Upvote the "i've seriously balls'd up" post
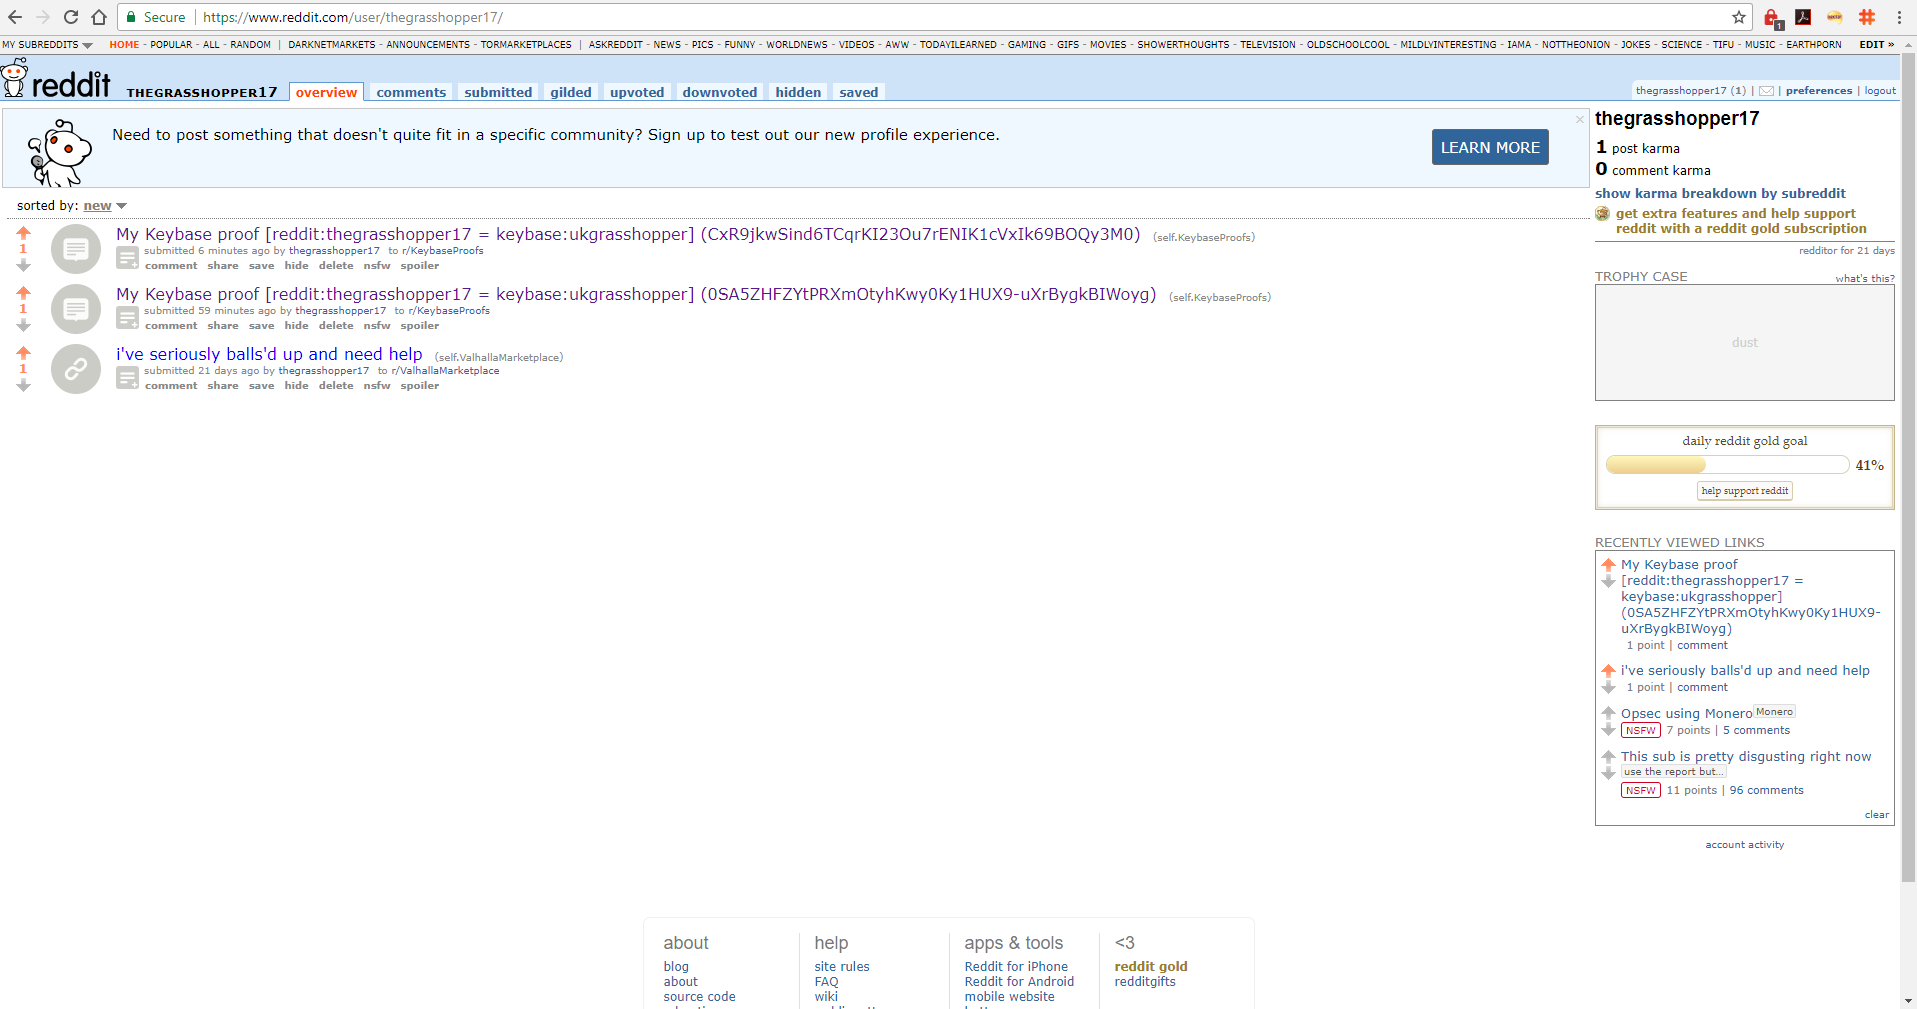1917x1009 pixels. tap(24, 353)
